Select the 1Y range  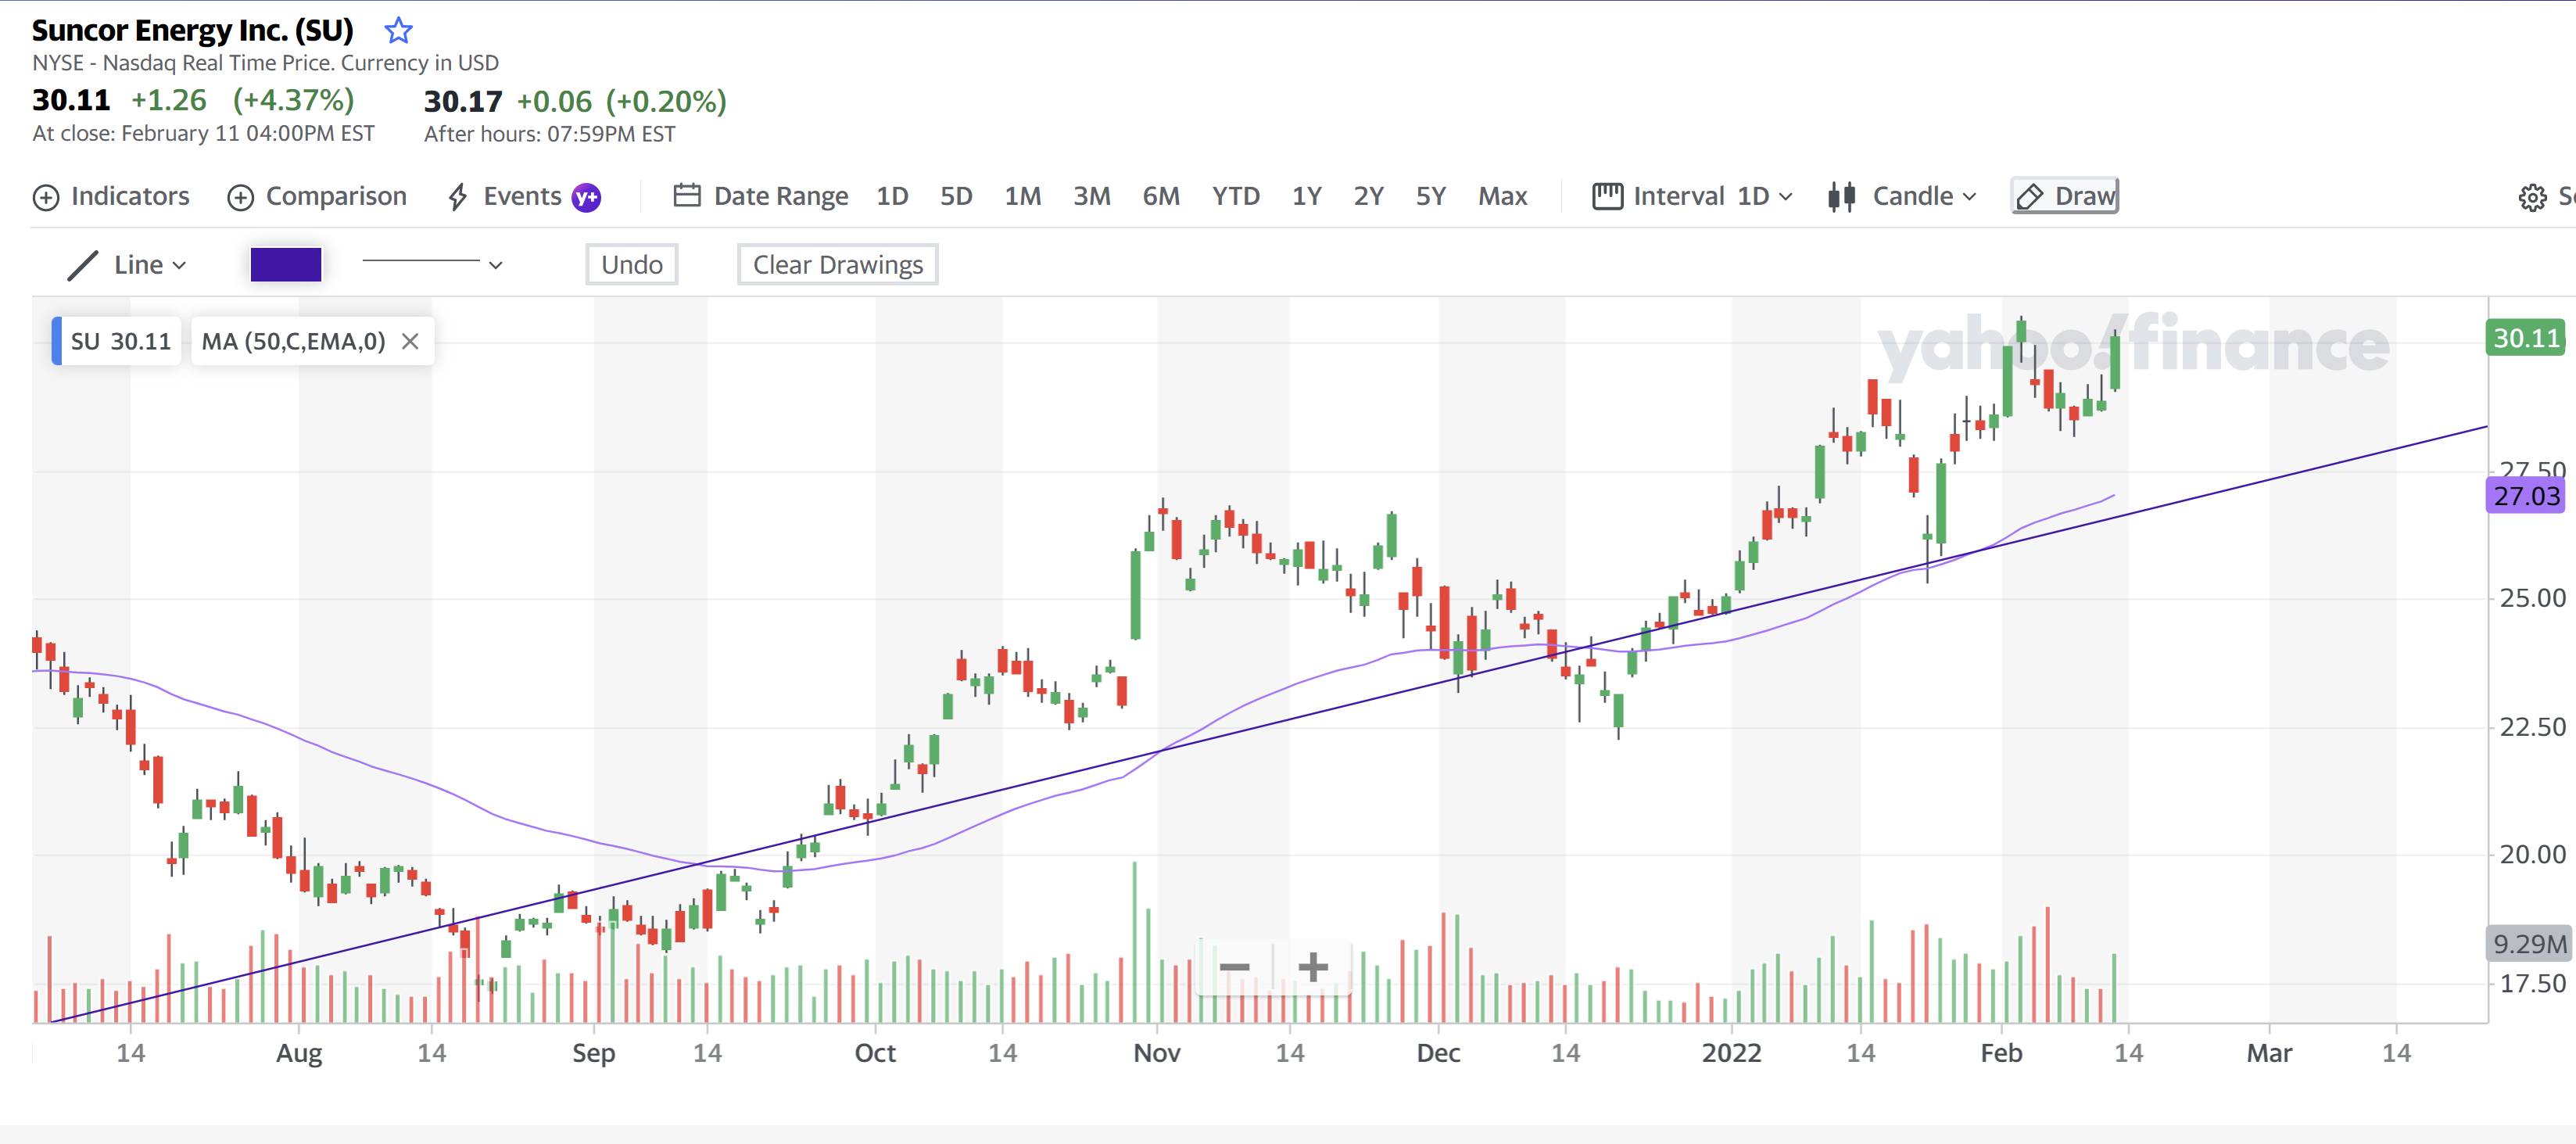[1306, 196]
